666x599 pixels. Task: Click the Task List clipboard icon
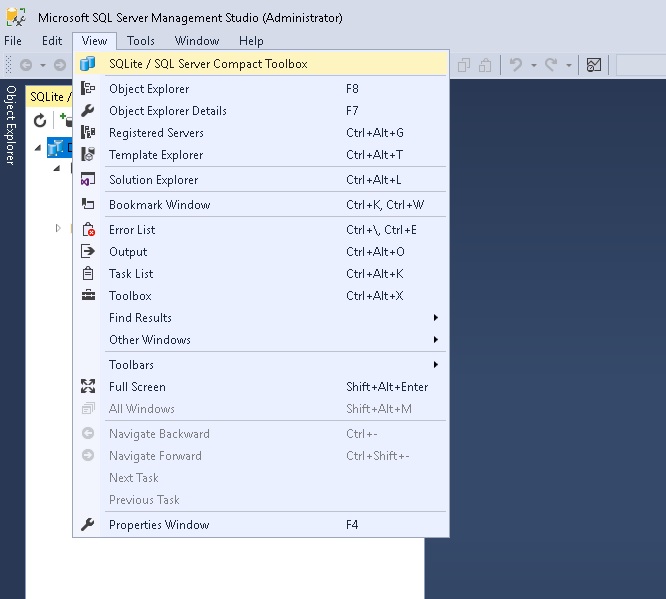pos(88,273)
